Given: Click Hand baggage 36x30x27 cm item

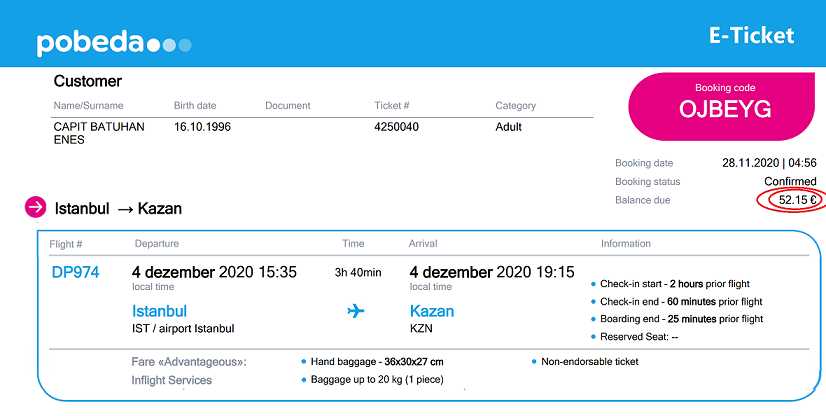Looking at the screenshot, I should pos(372,362).
